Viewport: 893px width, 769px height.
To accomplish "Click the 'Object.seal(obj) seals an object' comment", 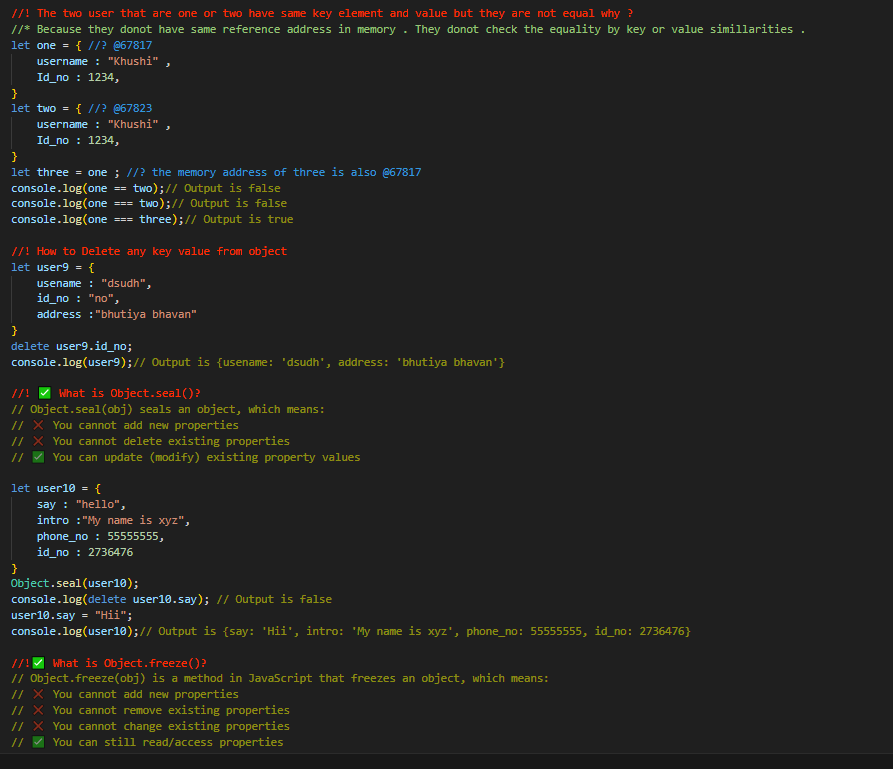I will click(168, 410).
